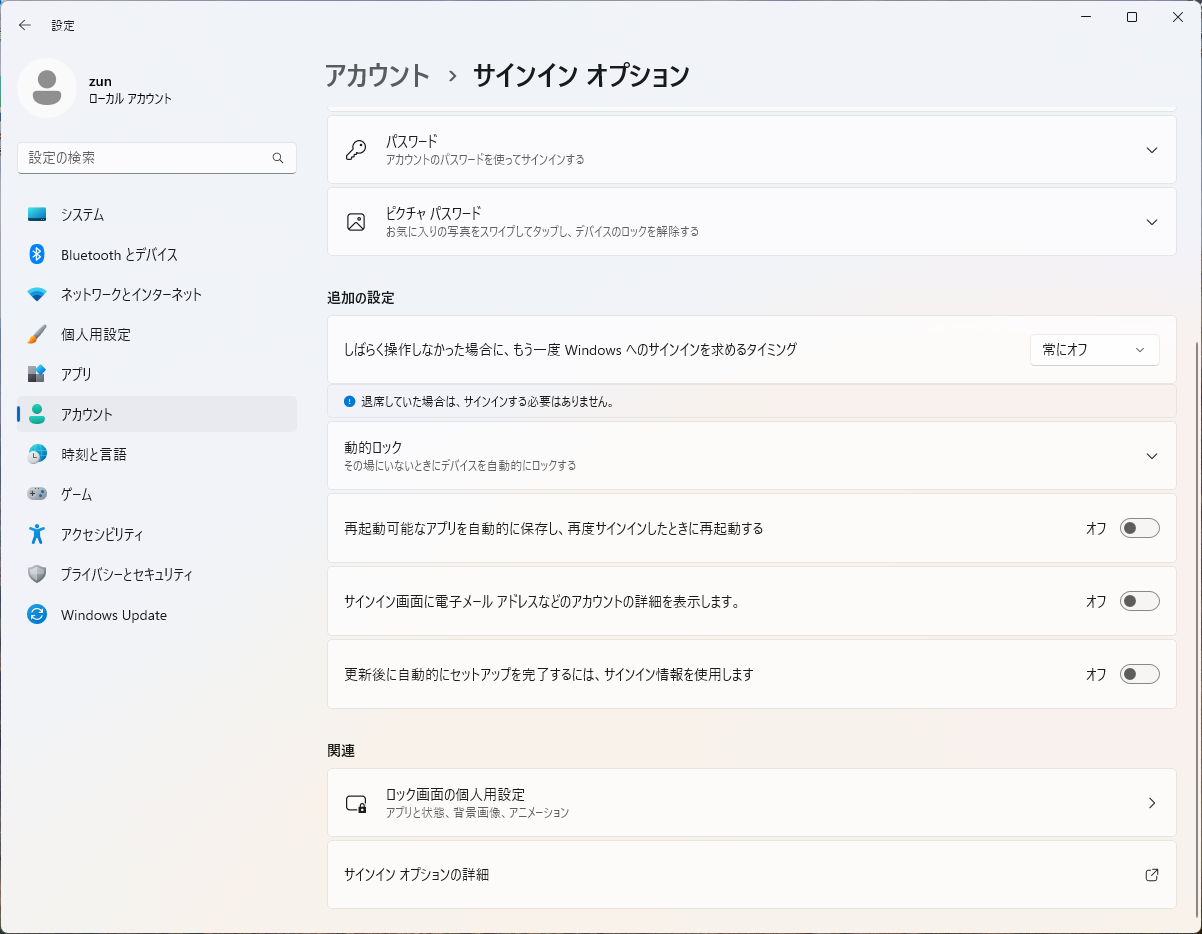Click the back arrow in title bar
This screenshot has height=934, width=1202.
pos(25,25)
